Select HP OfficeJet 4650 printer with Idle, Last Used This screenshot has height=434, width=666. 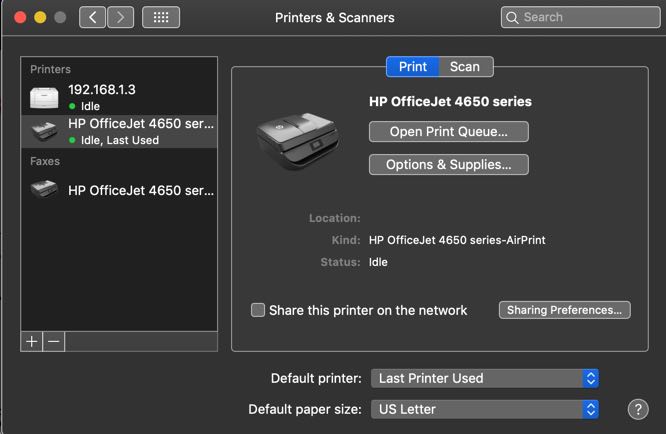(x=119, y=131)
